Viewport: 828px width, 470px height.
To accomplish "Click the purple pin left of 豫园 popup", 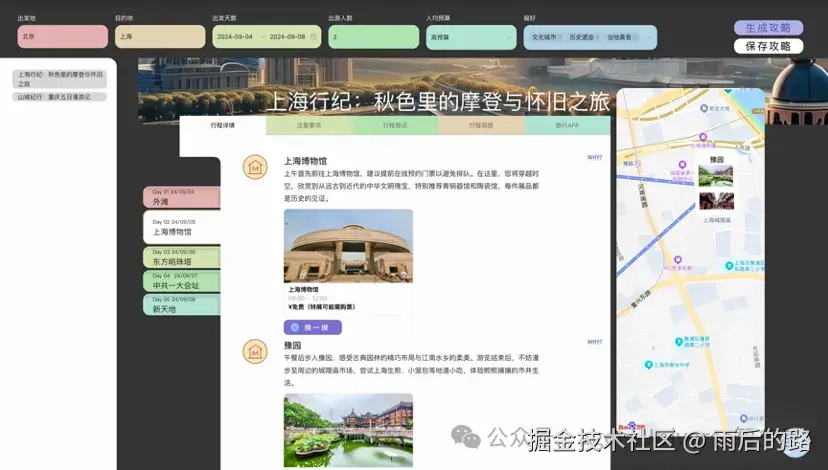I will point(682,165).
